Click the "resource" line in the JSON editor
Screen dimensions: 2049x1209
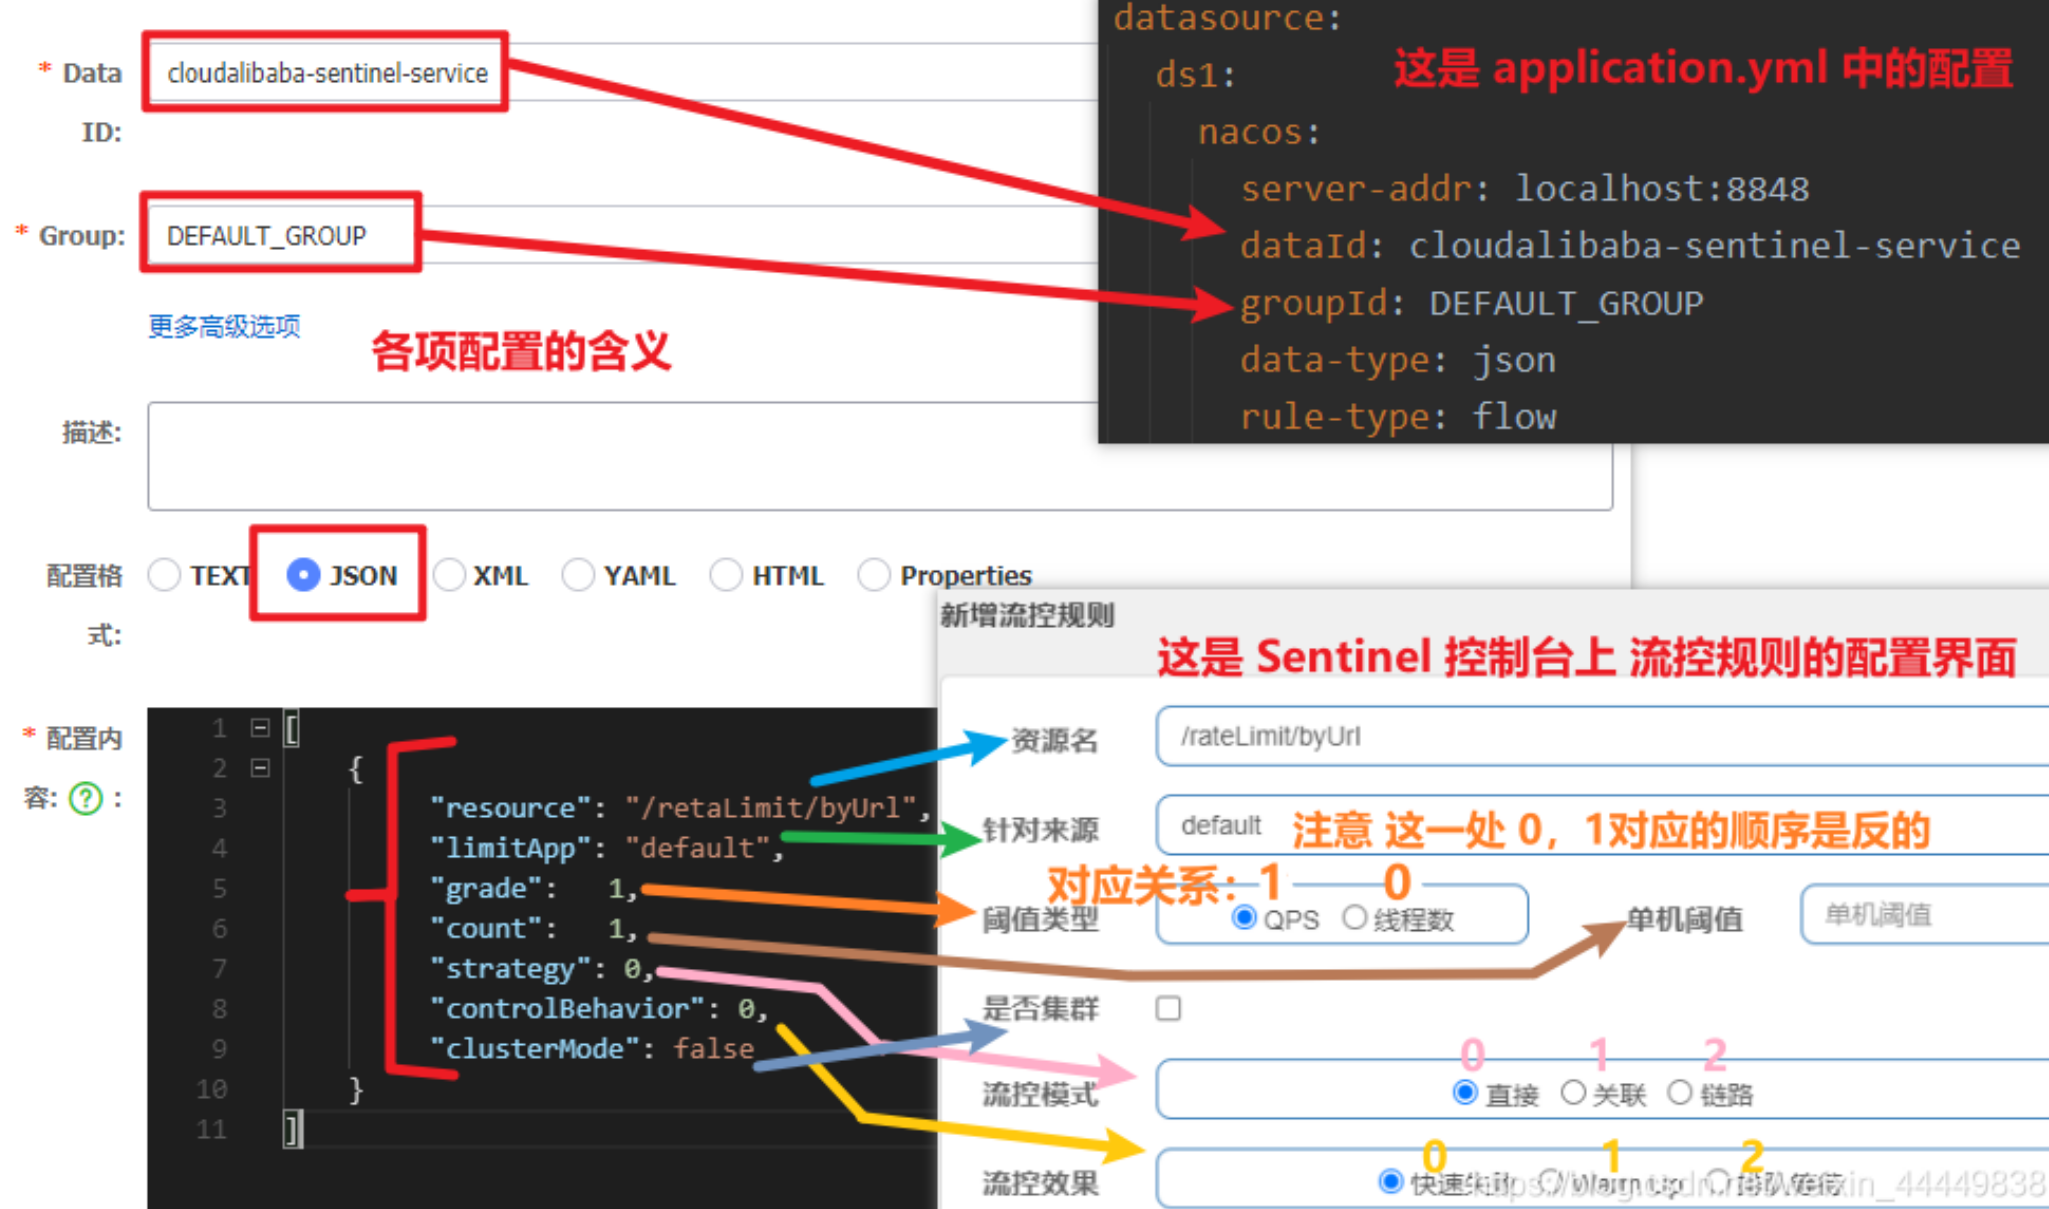point(680,808)
